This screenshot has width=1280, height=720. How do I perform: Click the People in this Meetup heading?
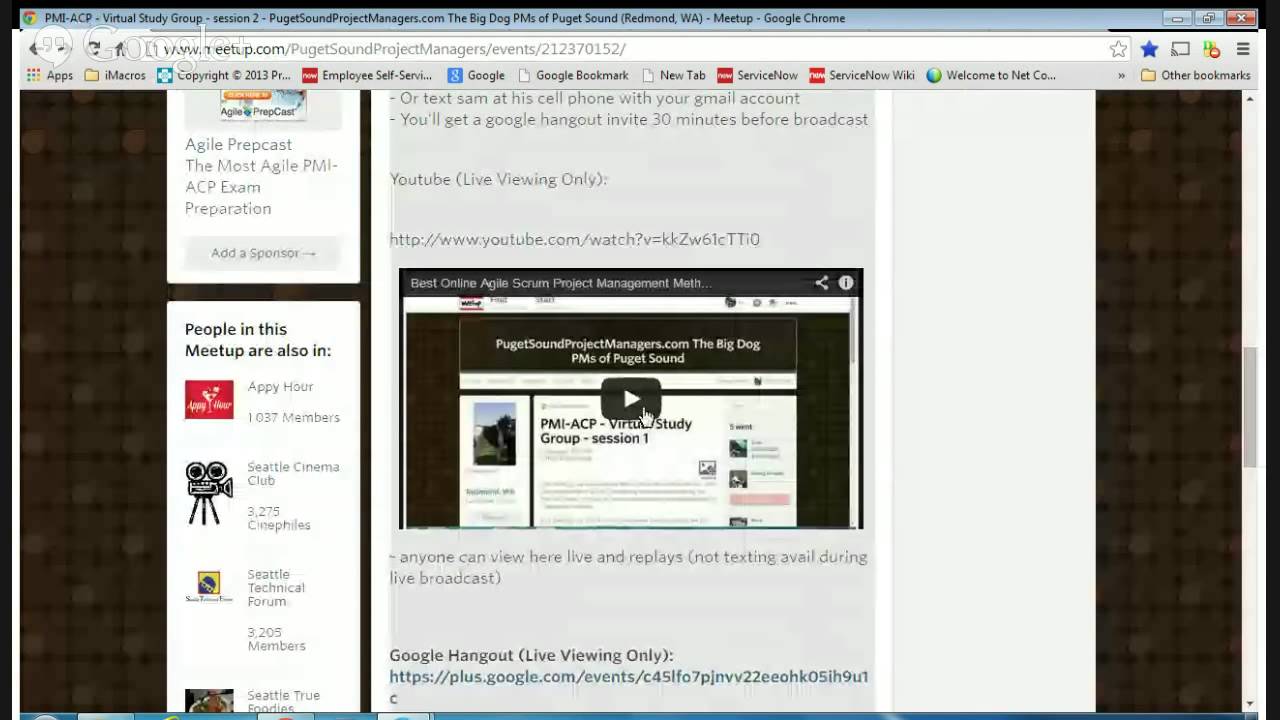pyautogui.click(x=258, y=340)
